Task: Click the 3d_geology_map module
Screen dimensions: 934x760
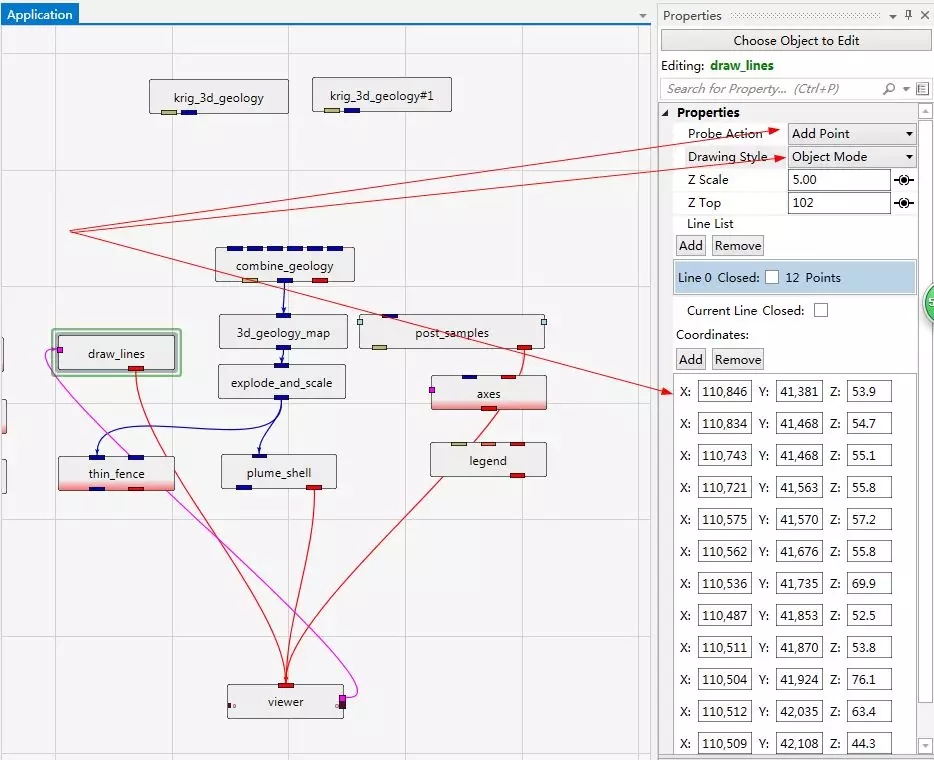Action: pos(284,332)
